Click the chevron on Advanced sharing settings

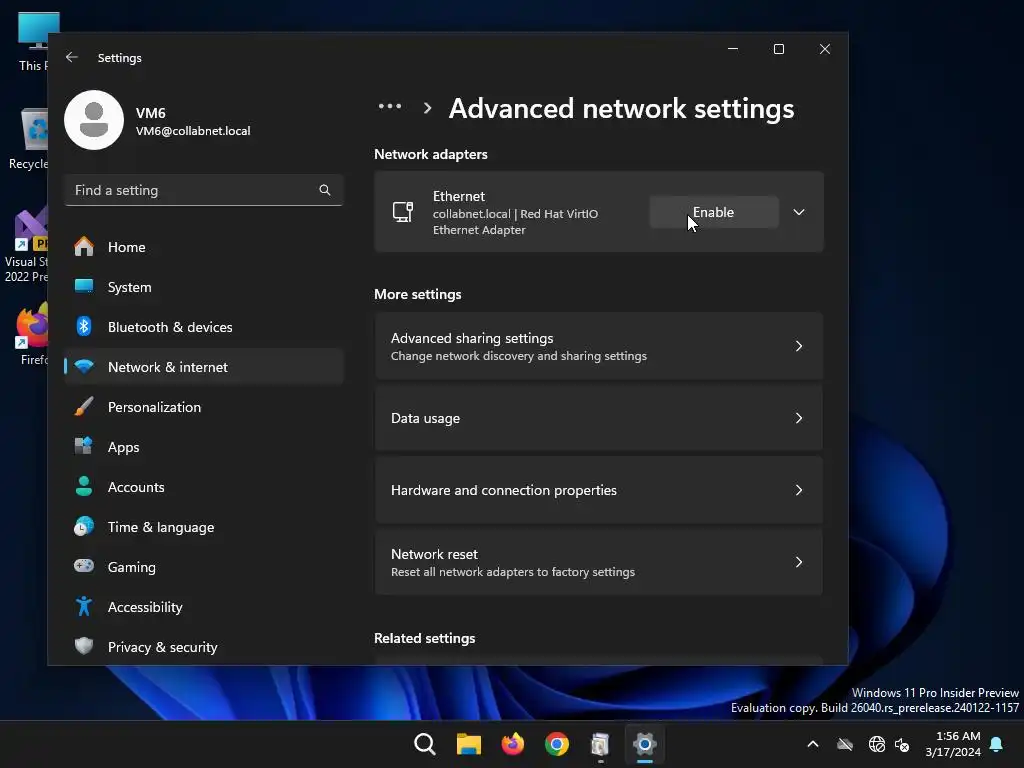pyautogui.click(x=799, y=346)
